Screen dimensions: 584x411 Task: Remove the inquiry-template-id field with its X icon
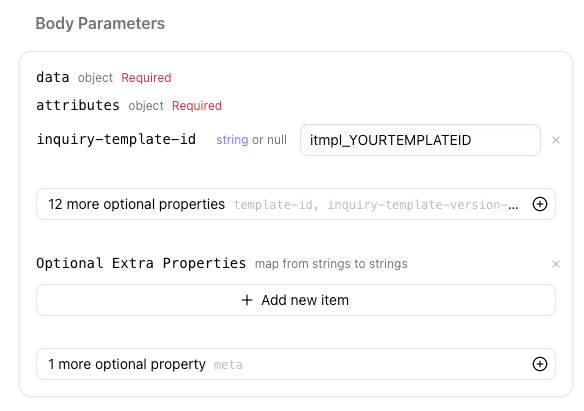[556, 140]
